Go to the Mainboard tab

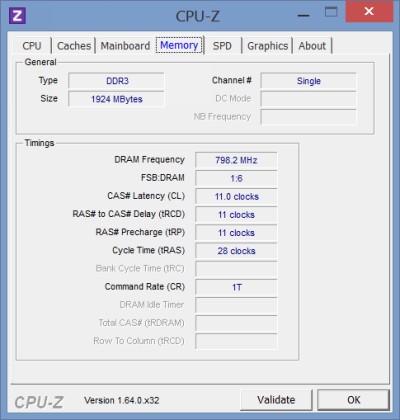[x=125, y=46]
